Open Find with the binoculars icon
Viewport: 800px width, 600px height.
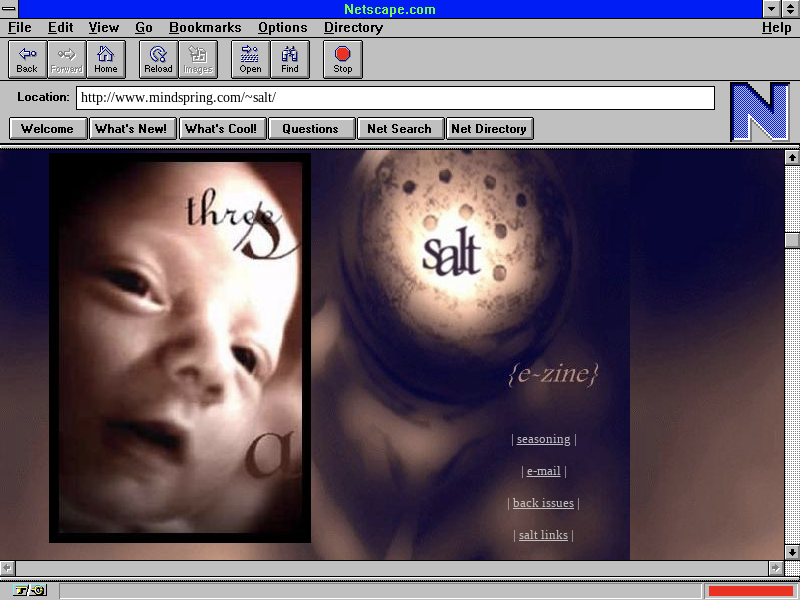pyautogui.click(x=290, y=59)
